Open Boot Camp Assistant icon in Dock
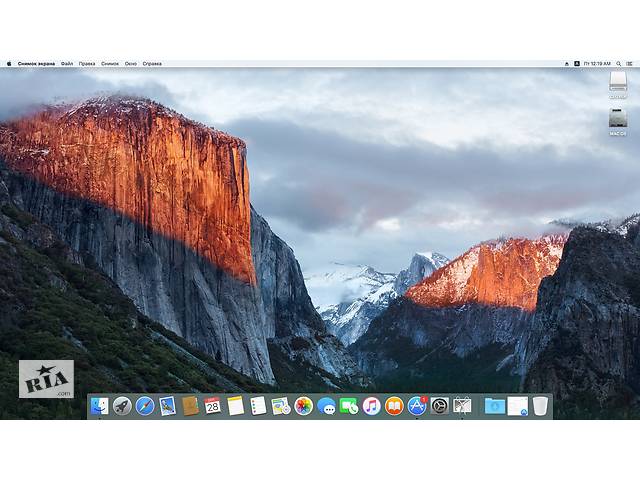640x480 pixels. [x=462, y=406]
